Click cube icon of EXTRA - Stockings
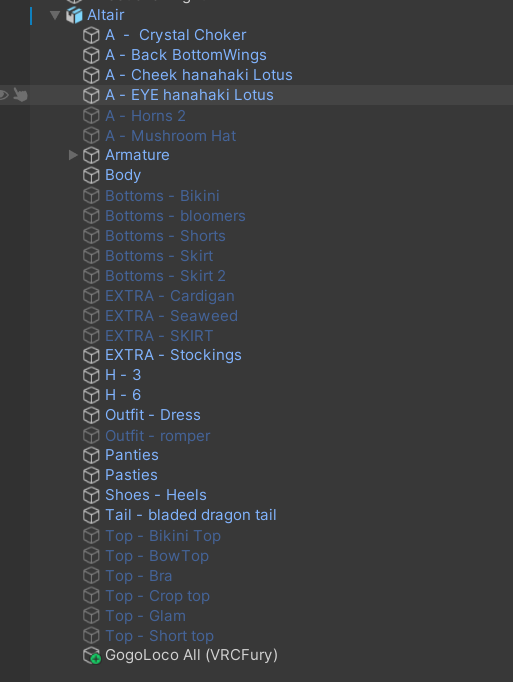 point(91,355)
